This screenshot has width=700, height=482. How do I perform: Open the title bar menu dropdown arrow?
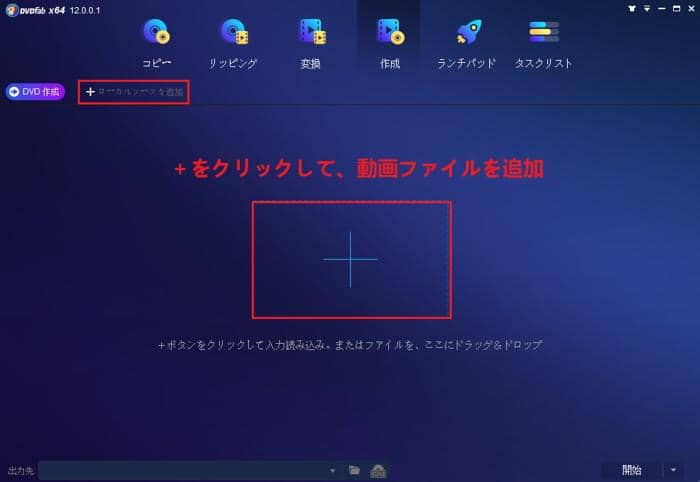tap(646, 8)
